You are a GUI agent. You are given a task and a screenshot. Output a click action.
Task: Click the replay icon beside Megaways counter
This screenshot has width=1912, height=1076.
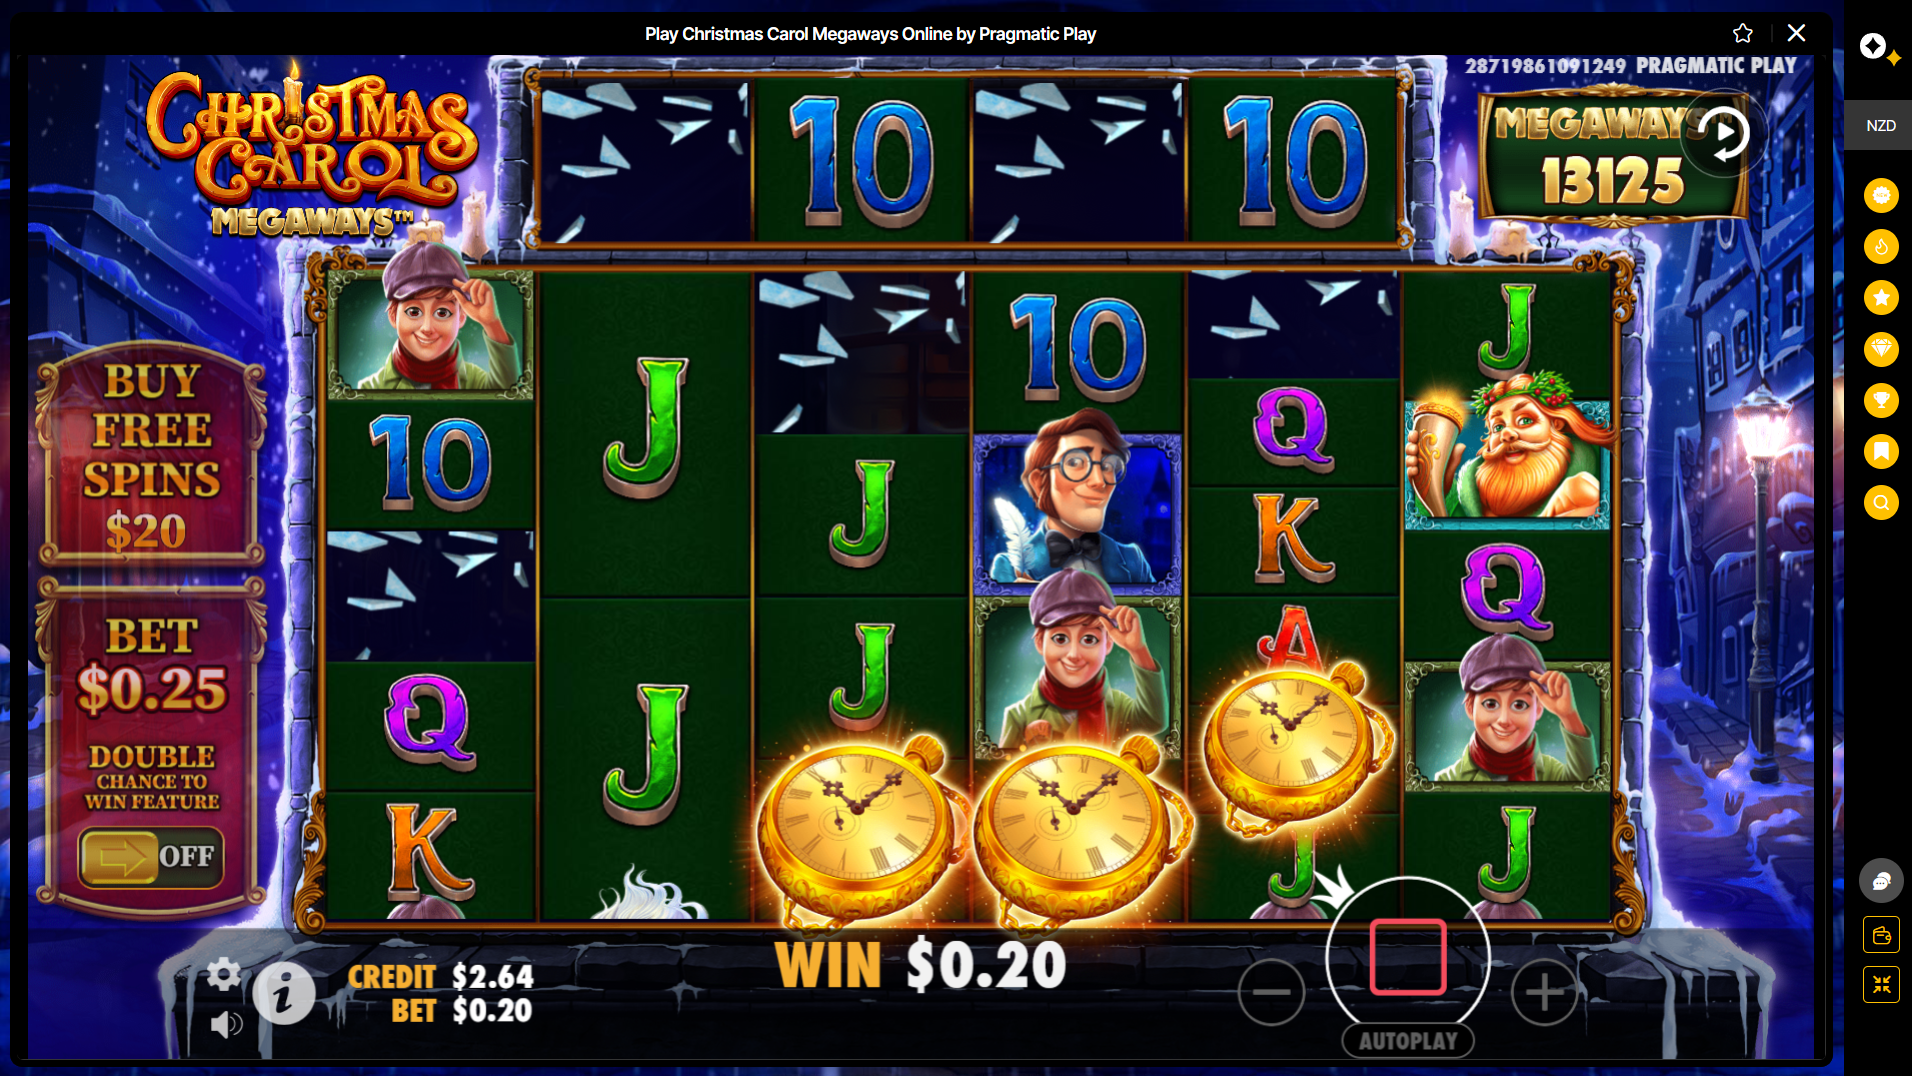click(x=1722, y=133)
